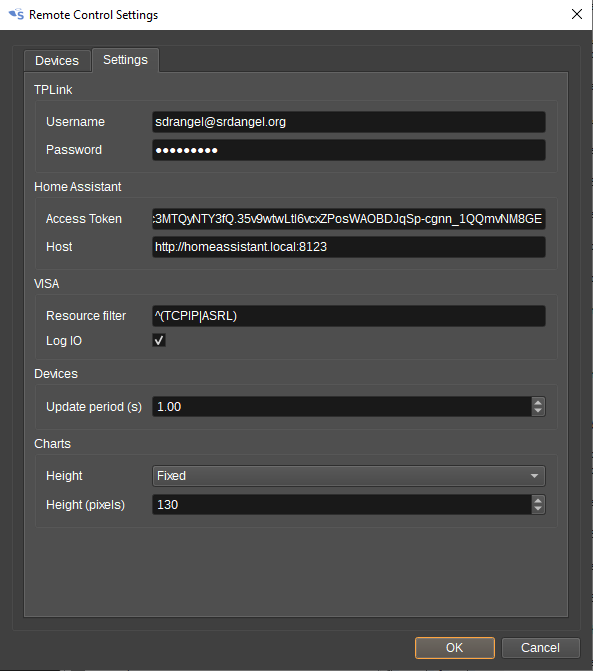This screenshot has width=593, height=671.
Task: Click the 'Height' label beside the Fixed dropdown
Action: (x=64, y=476)
